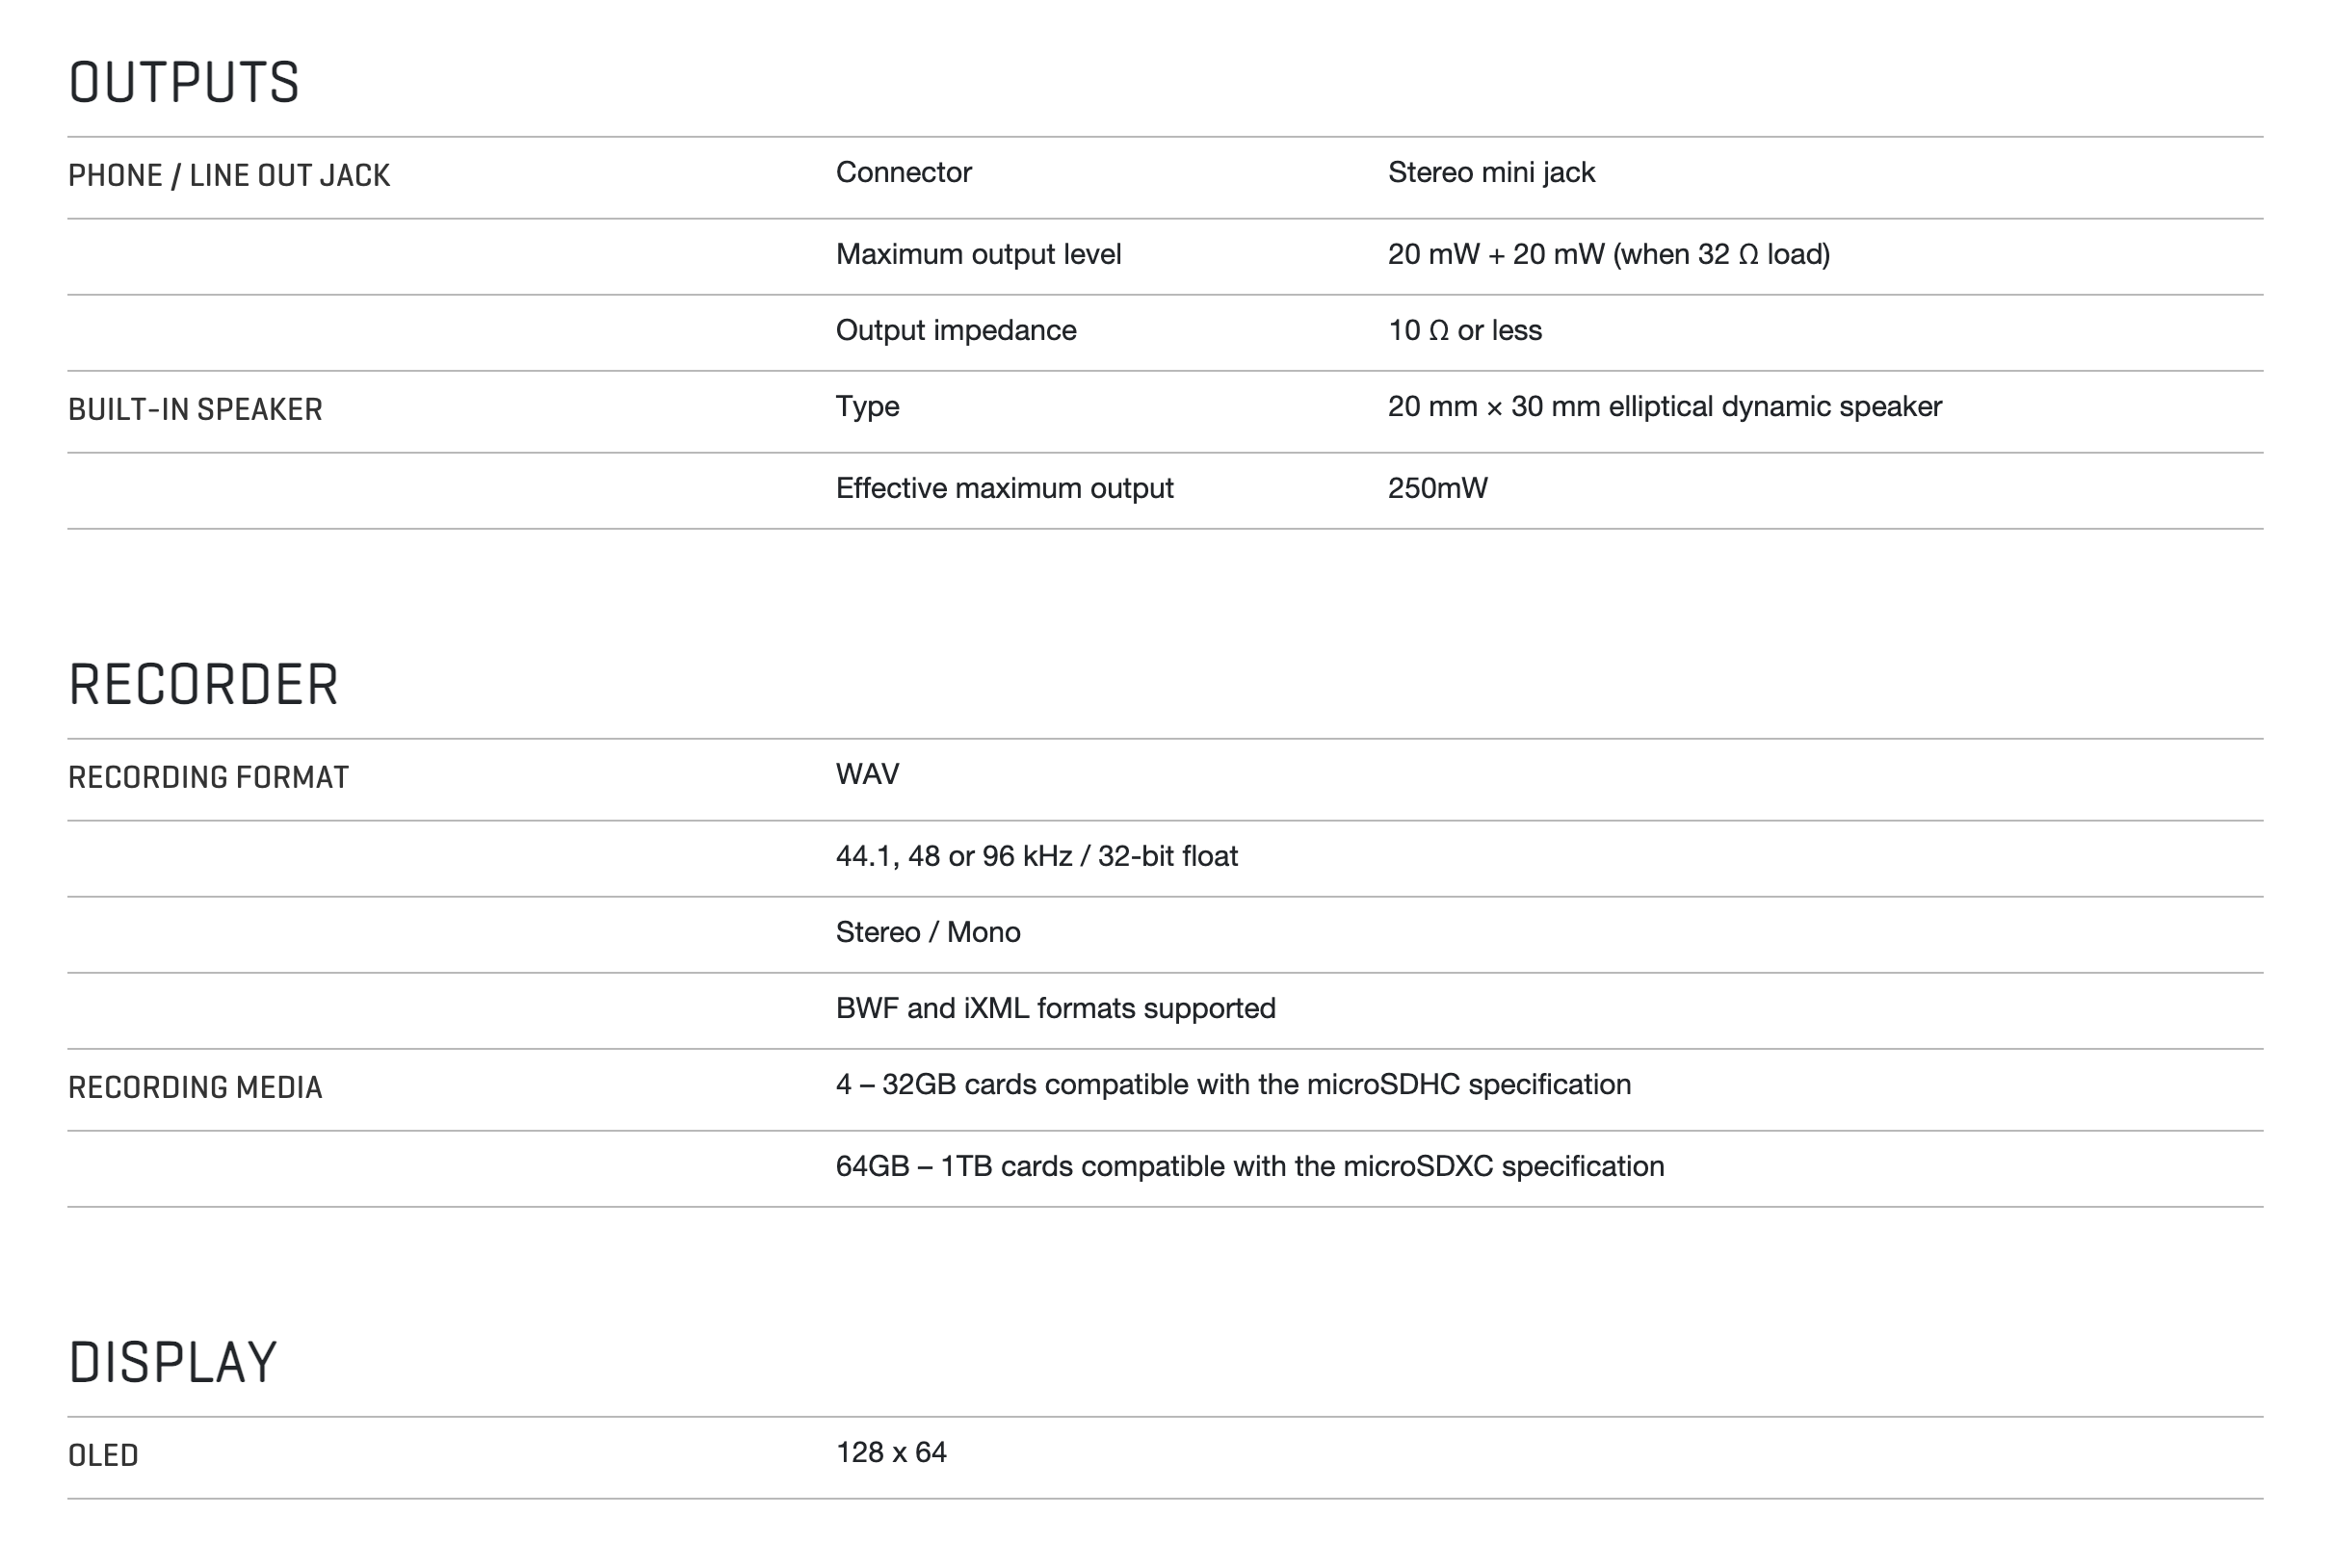Click the 32-bit float sample rate line

[x=1037, y=857]
